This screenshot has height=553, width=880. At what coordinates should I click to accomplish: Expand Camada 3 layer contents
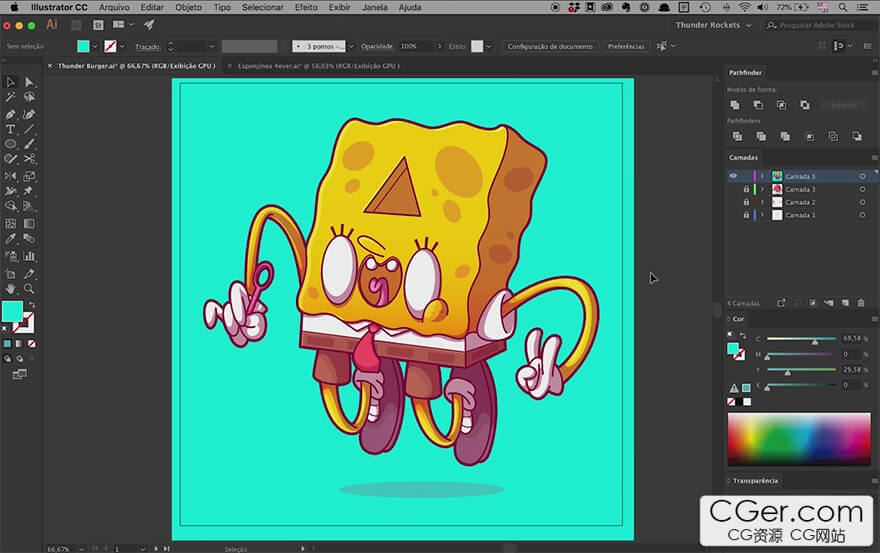tap(762, 189)
